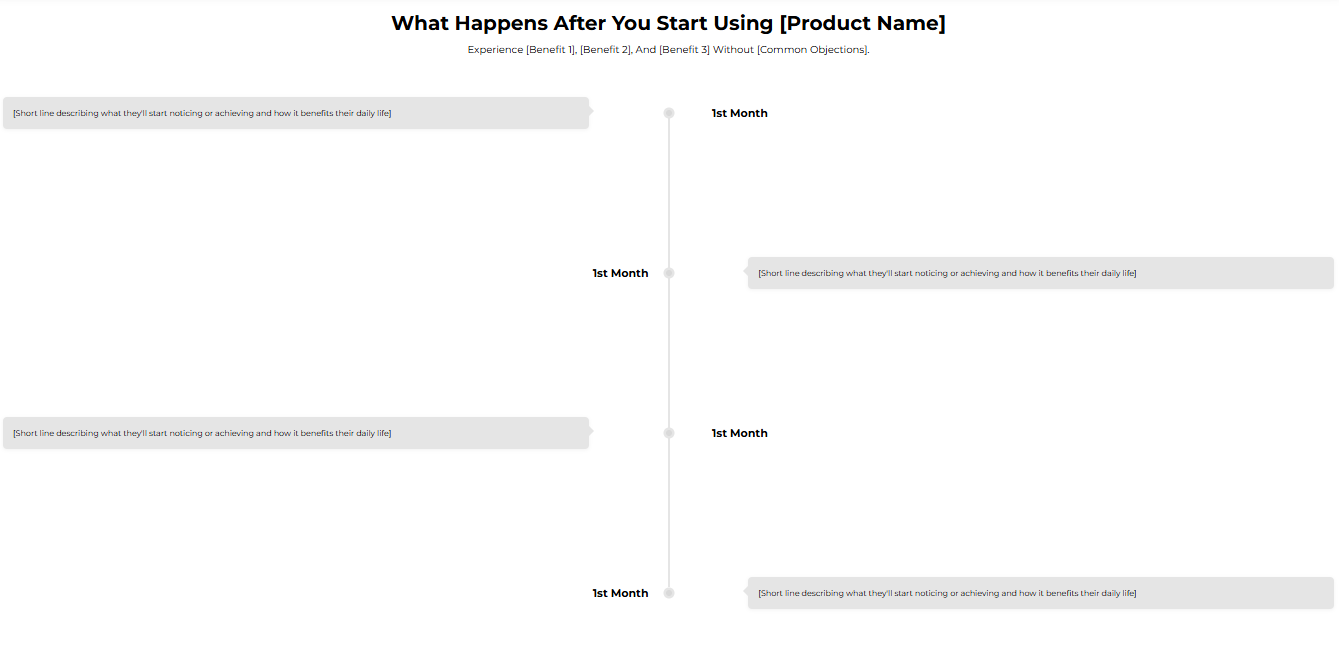The width and height of the screenshot is (1339, 658).
Task: Click the top-left gray description card
Action: tap(296, 113)
